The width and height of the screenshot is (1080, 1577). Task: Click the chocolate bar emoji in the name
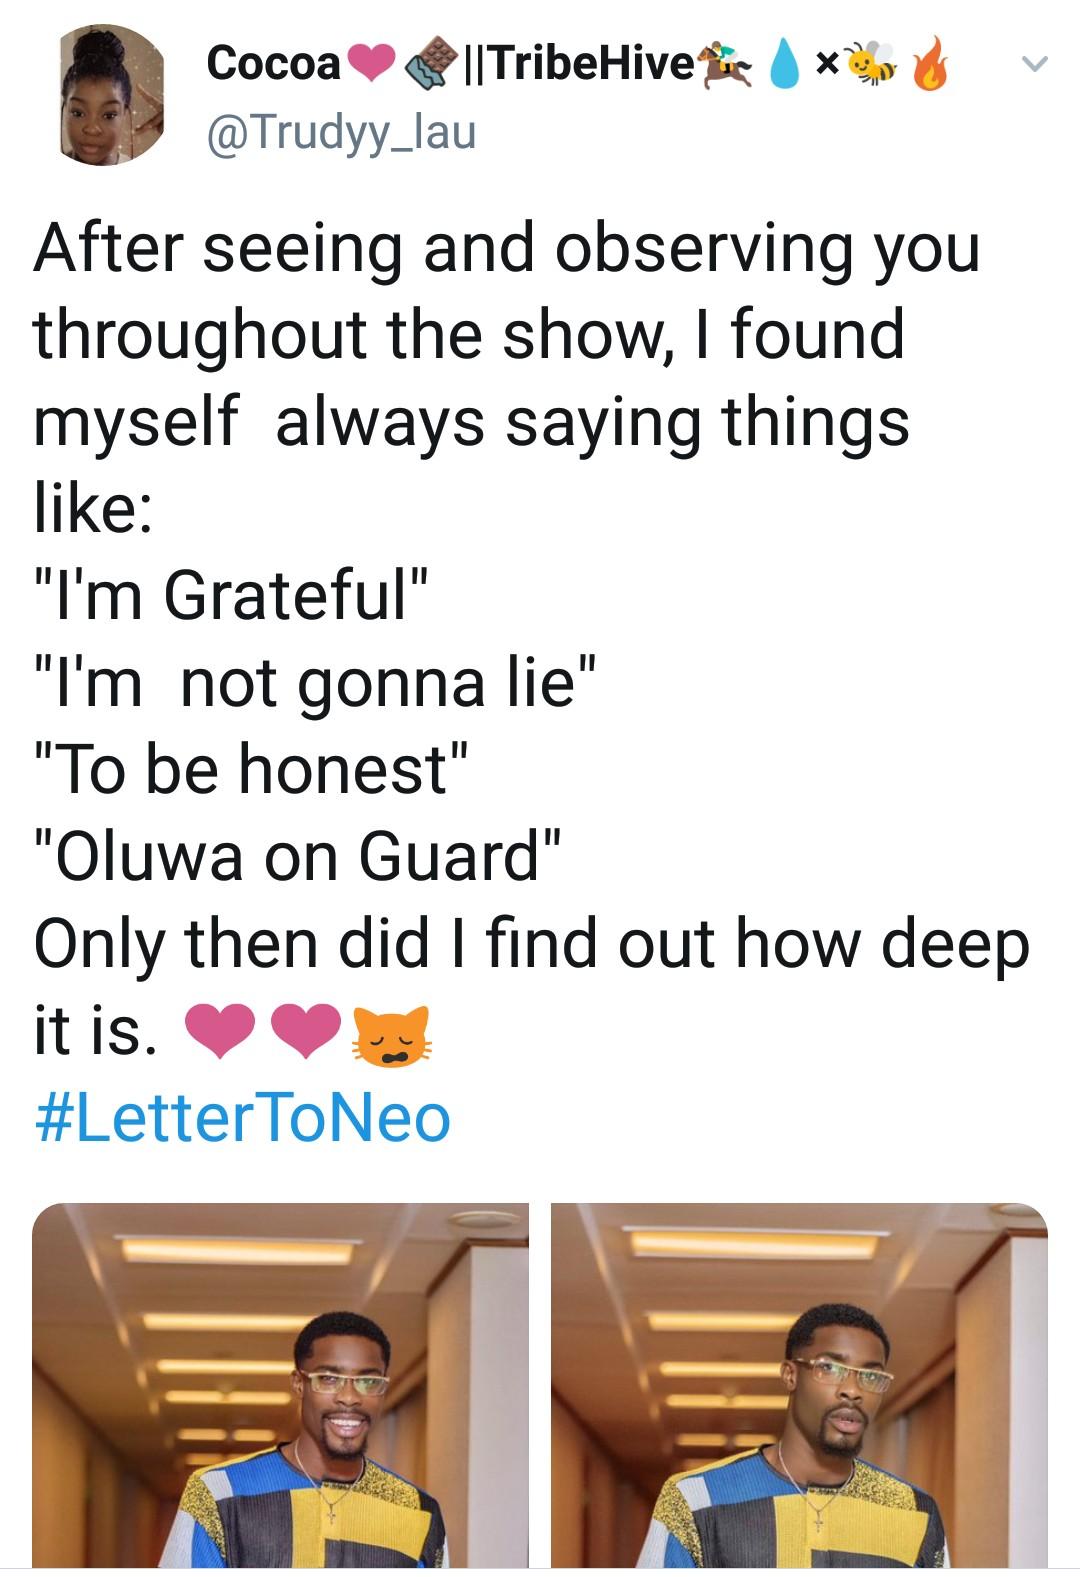tap(428, 64)
